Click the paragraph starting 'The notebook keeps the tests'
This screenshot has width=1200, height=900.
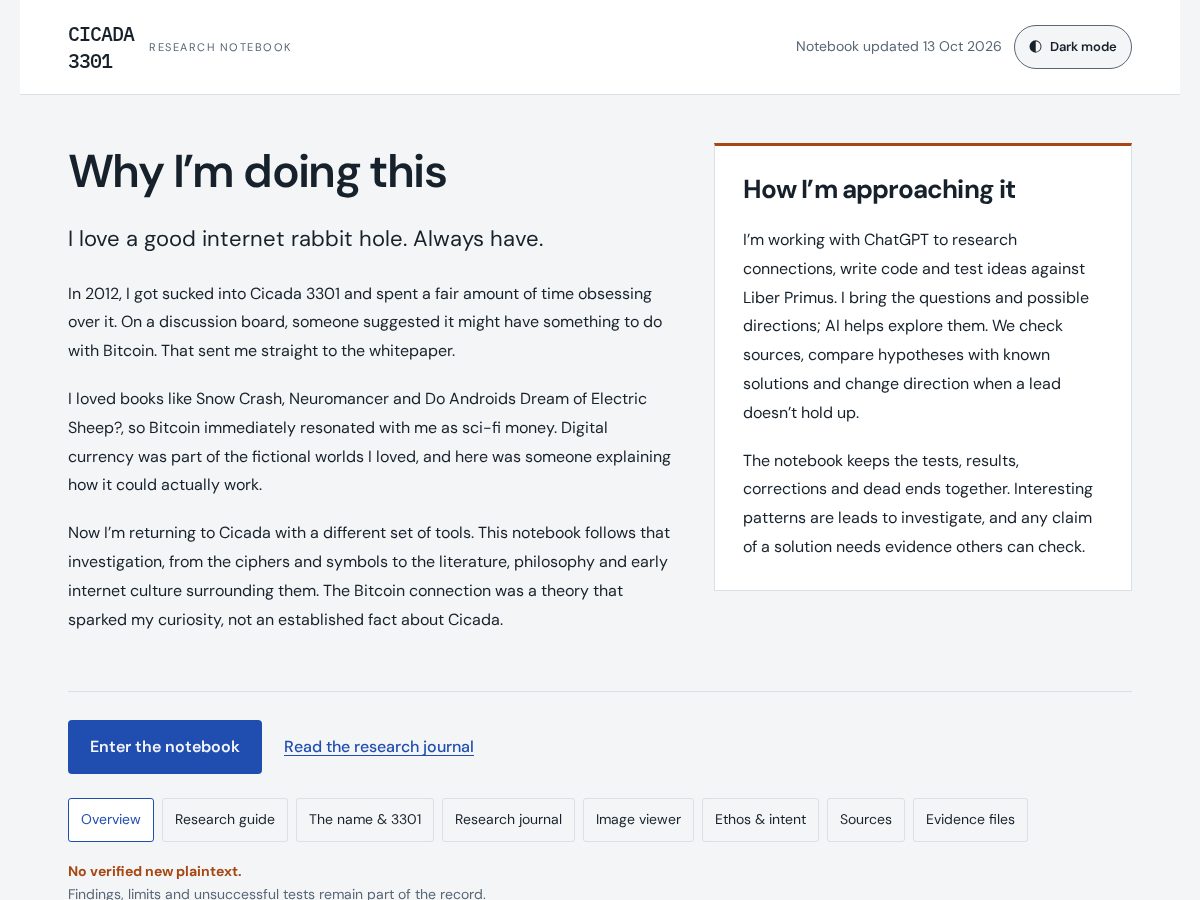pyautogui.click(x=918, y=504)
